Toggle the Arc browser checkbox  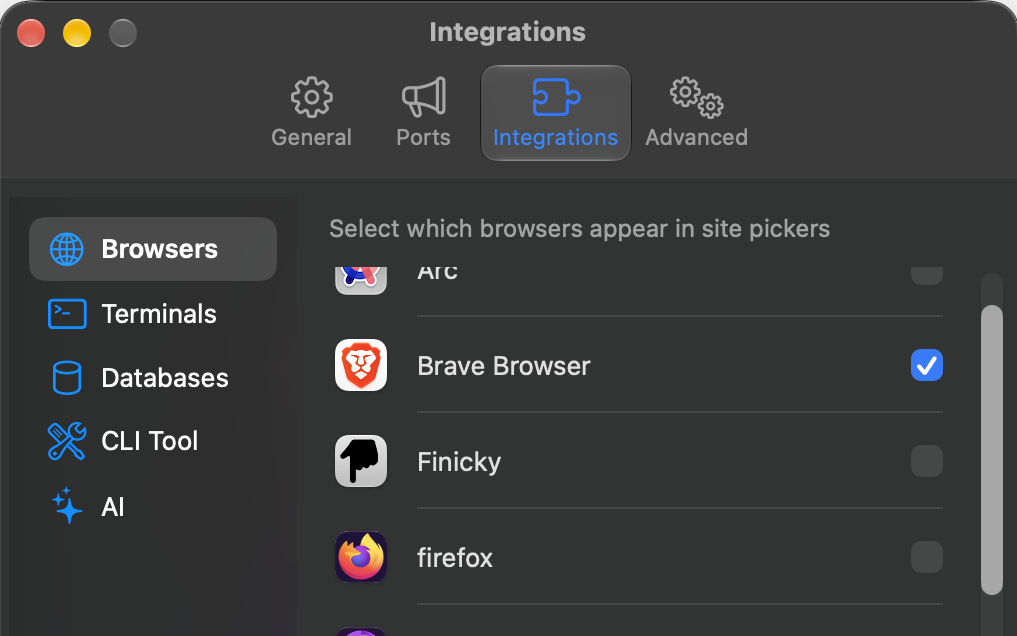926,275
